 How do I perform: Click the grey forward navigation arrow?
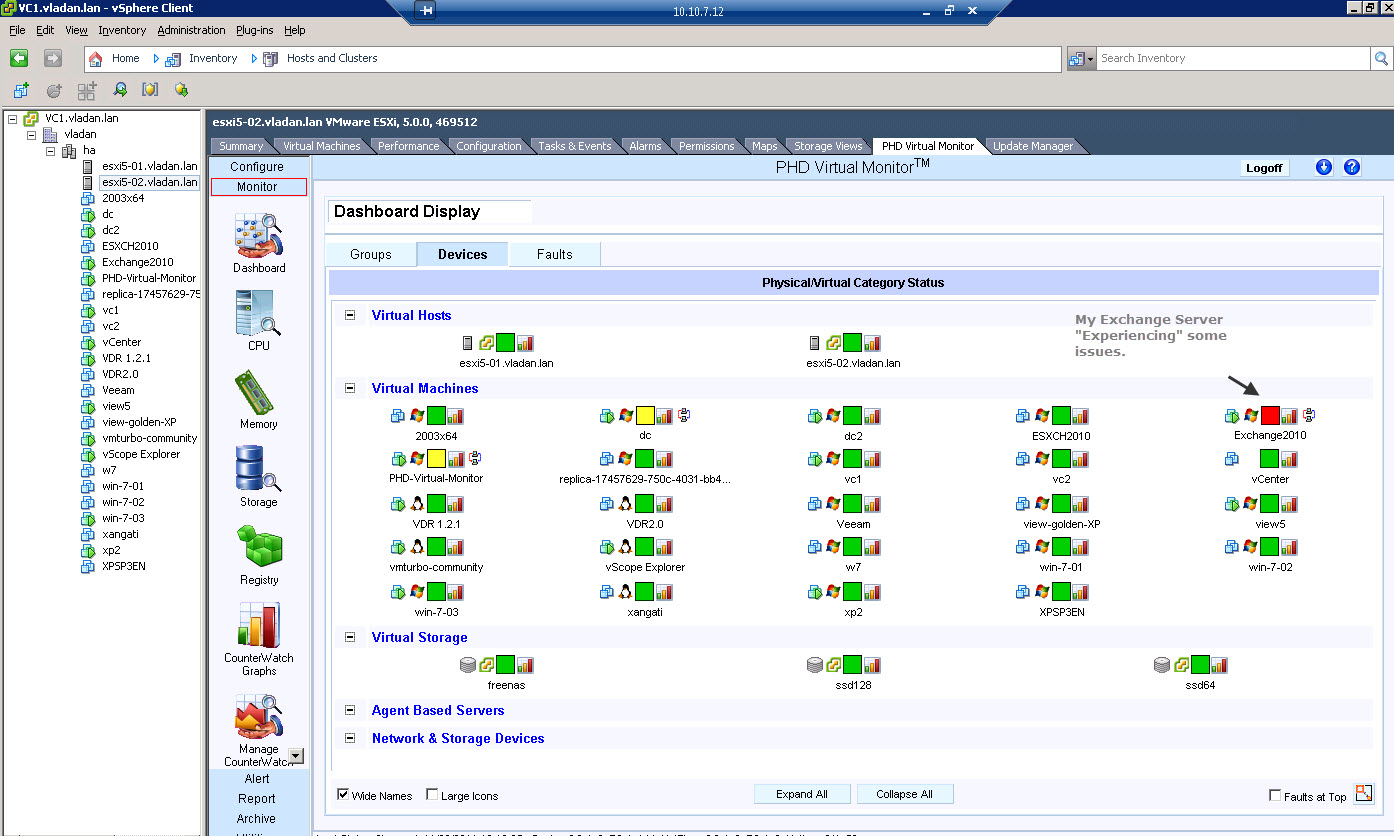(53, 58)
